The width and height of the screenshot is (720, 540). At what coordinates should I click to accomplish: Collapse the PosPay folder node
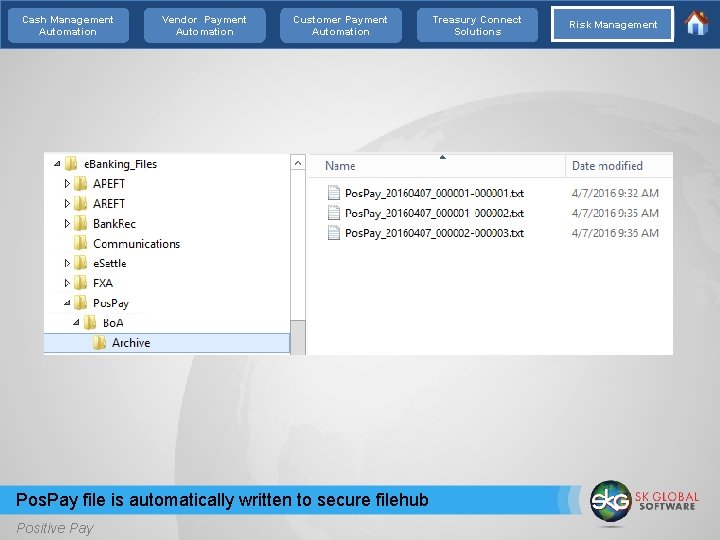point(67,303)
